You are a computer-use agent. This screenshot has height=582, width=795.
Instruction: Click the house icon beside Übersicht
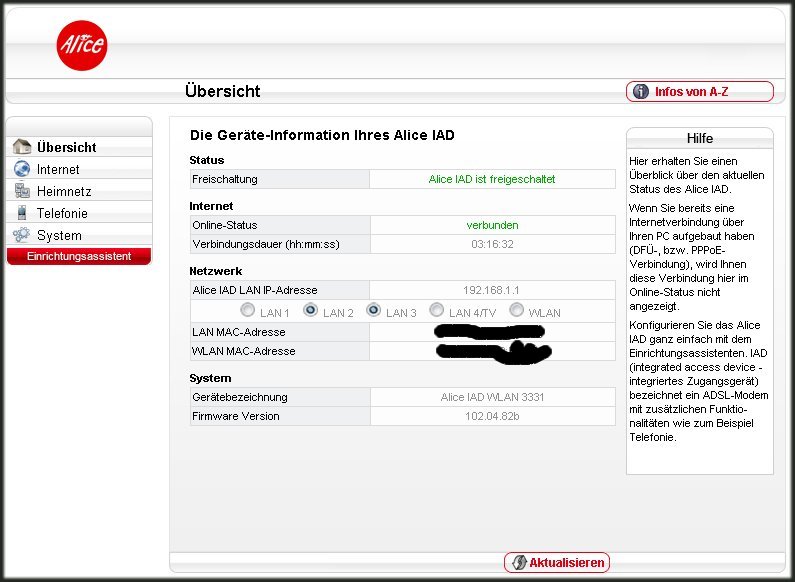coord(22,147)
